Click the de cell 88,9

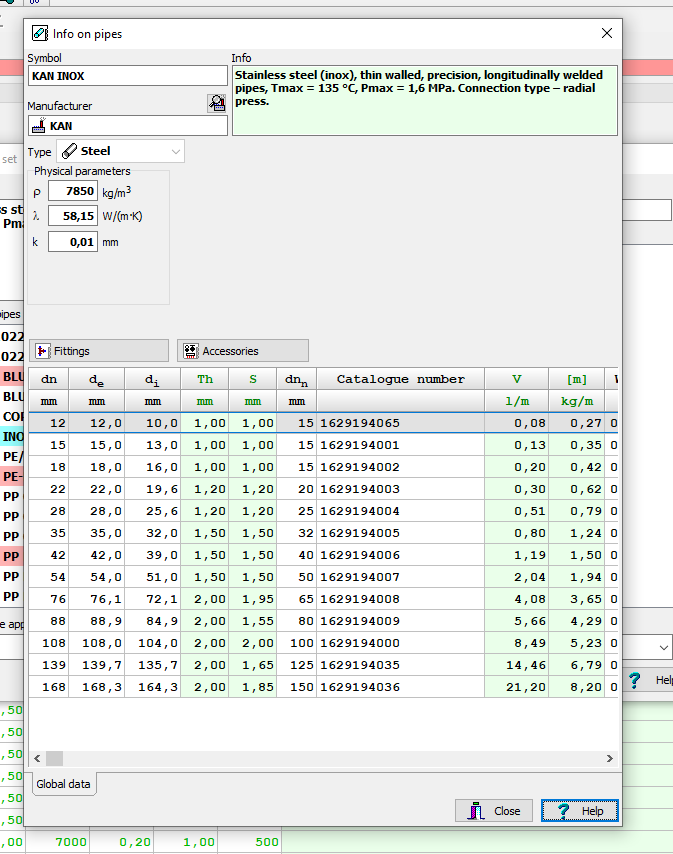(97, 621)
